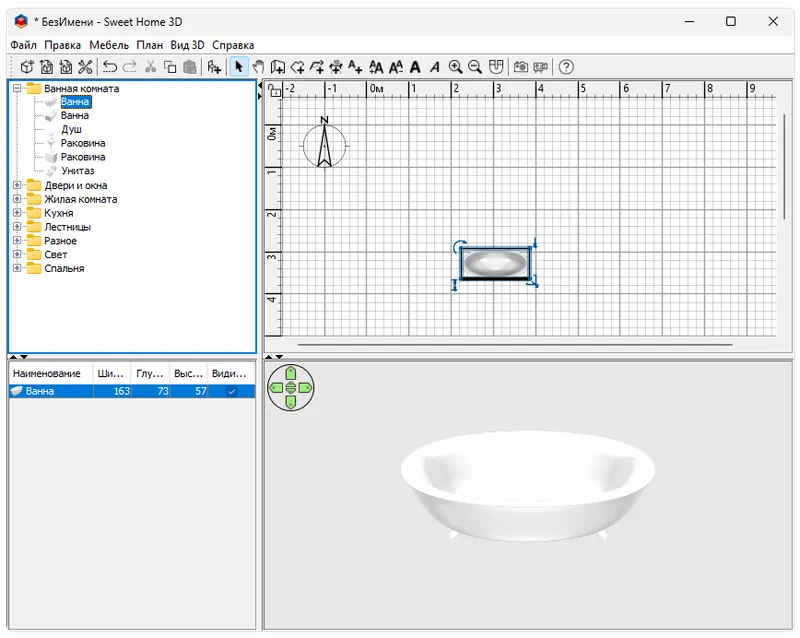Viewport: 800px width, 638px height.
Task: Choose the Create rooms tool
Action: click(x=297, y=67)
